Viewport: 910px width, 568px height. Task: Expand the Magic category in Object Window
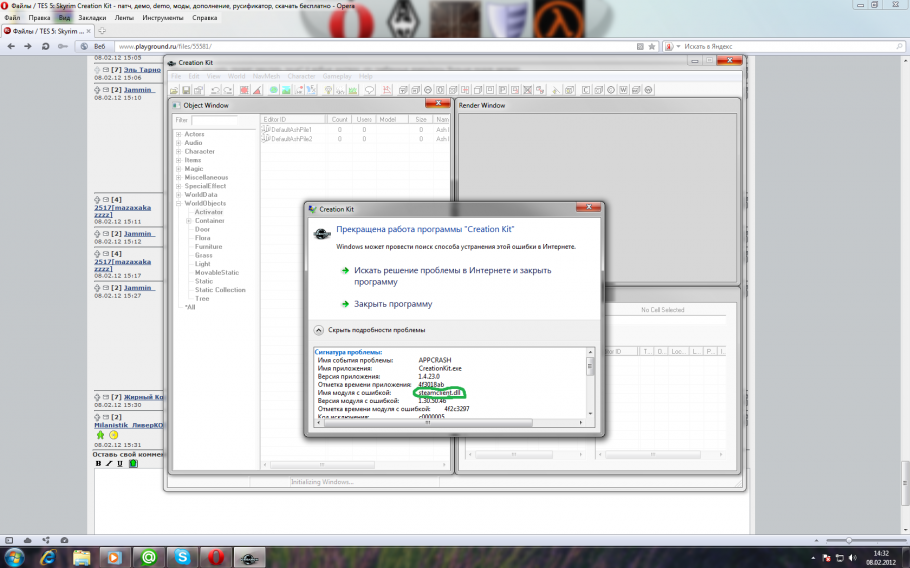179,169
